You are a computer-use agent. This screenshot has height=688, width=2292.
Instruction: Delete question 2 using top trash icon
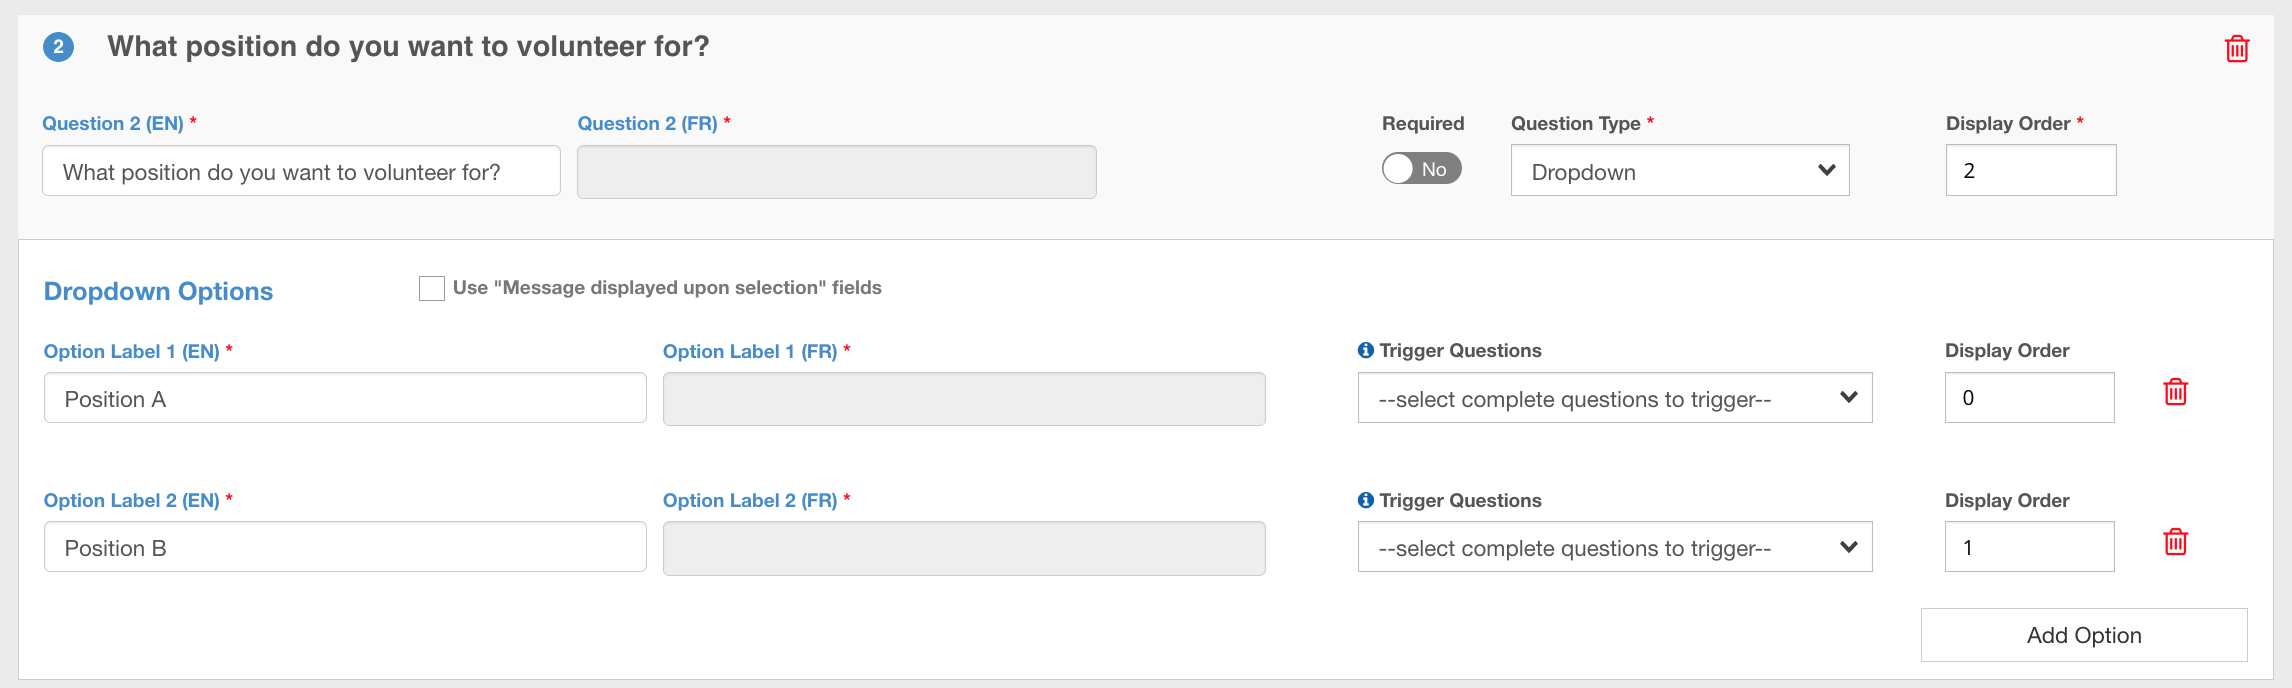(x=2236, y=48)
